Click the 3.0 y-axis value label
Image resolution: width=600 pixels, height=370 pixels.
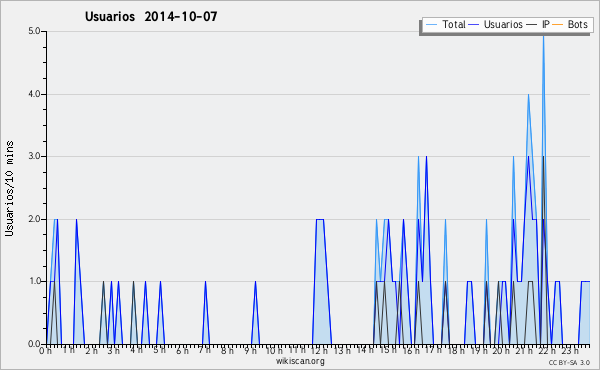[34, 156]
